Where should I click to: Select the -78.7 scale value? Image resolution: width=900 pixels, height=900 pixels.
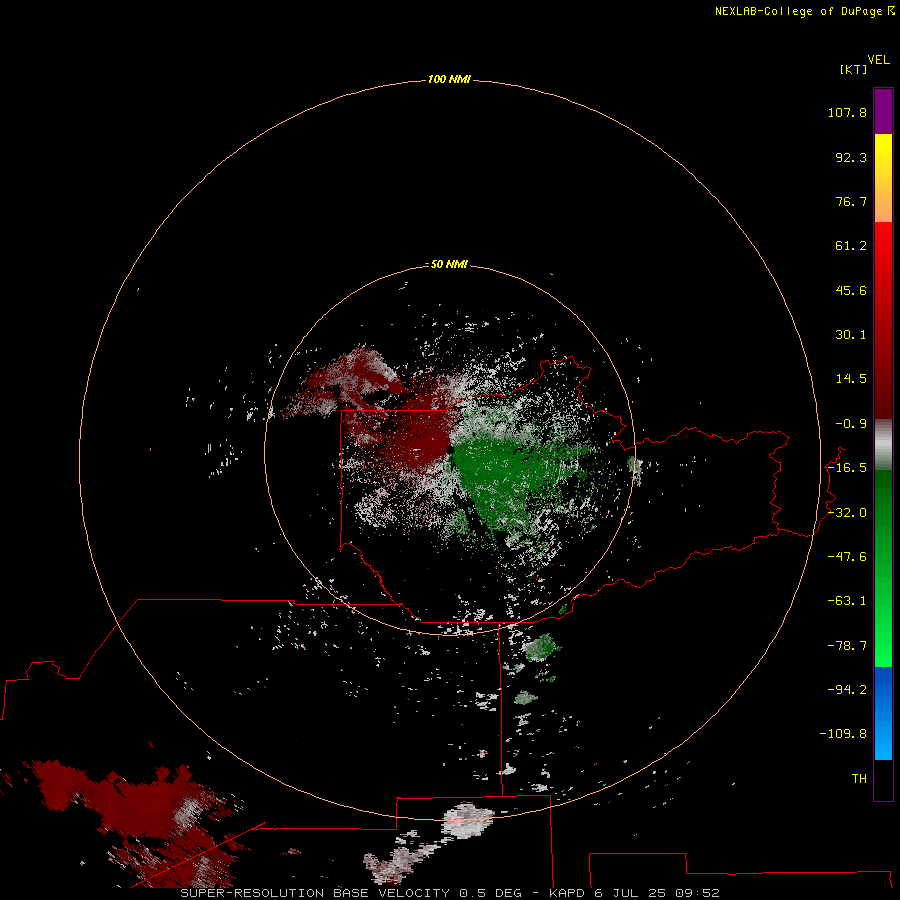(847, 646)
